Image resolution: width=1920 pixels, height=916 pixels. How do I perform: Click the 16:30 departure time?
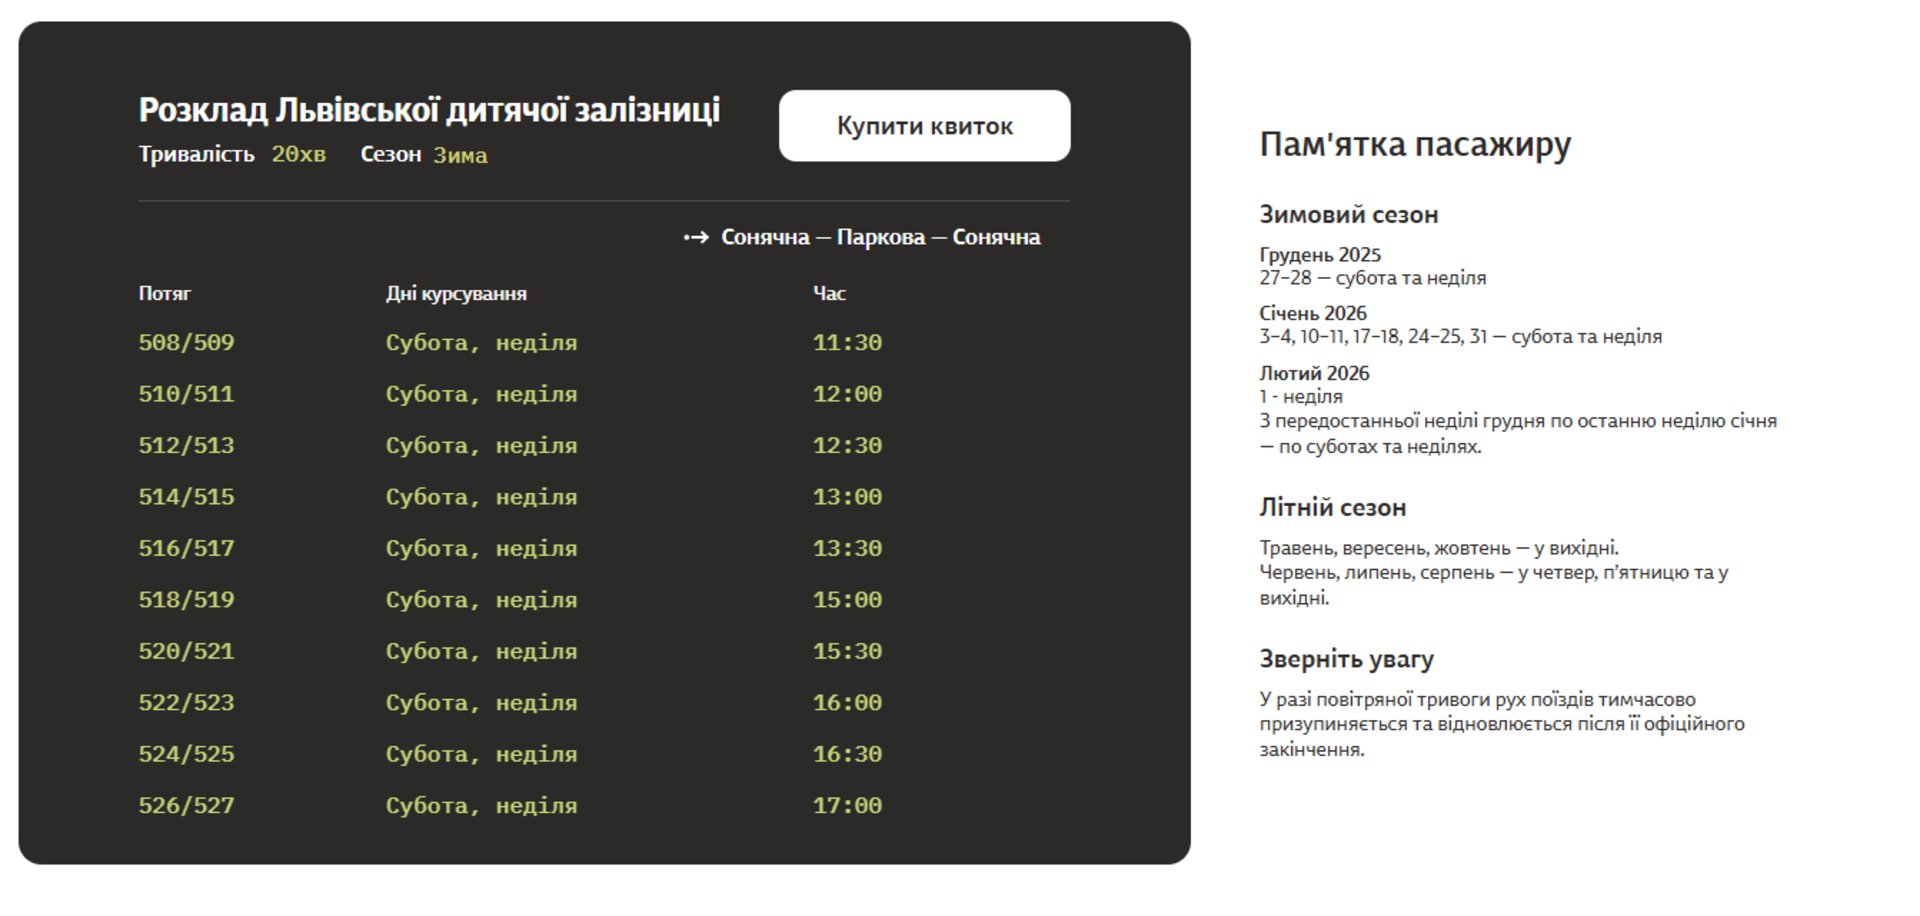click(x=847, y=755)
